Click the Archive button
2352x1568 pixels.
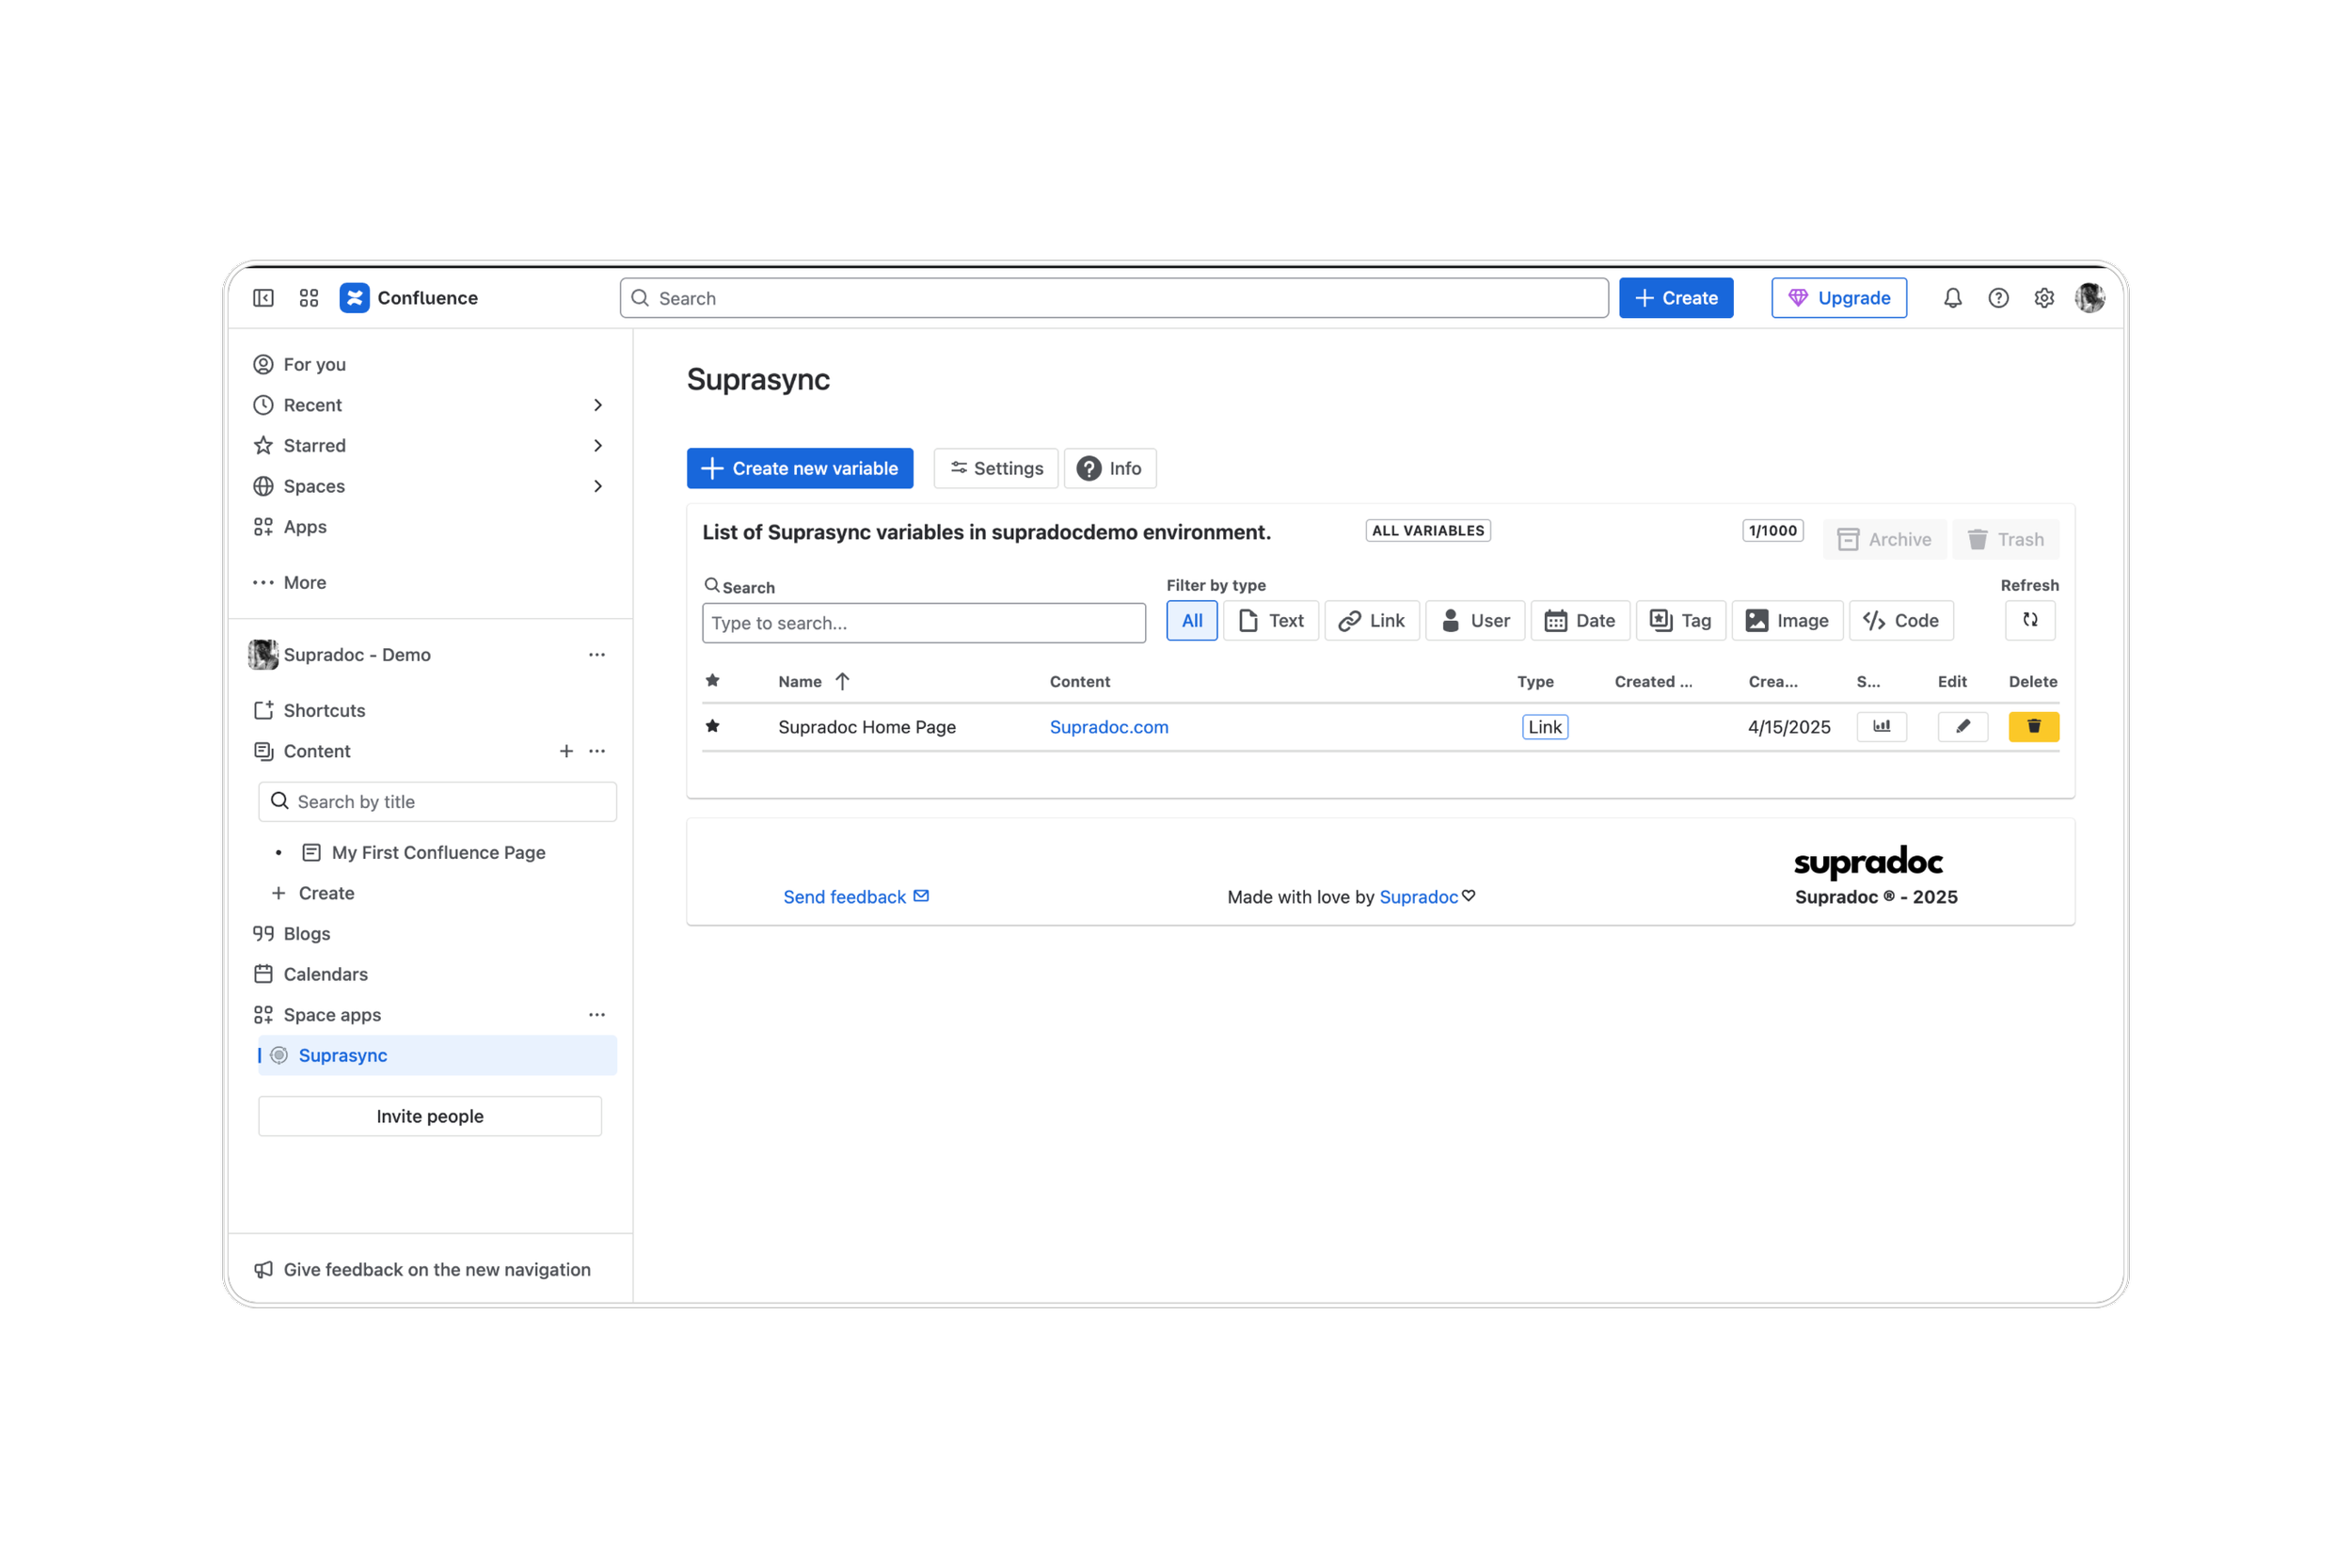point(1884,540)
